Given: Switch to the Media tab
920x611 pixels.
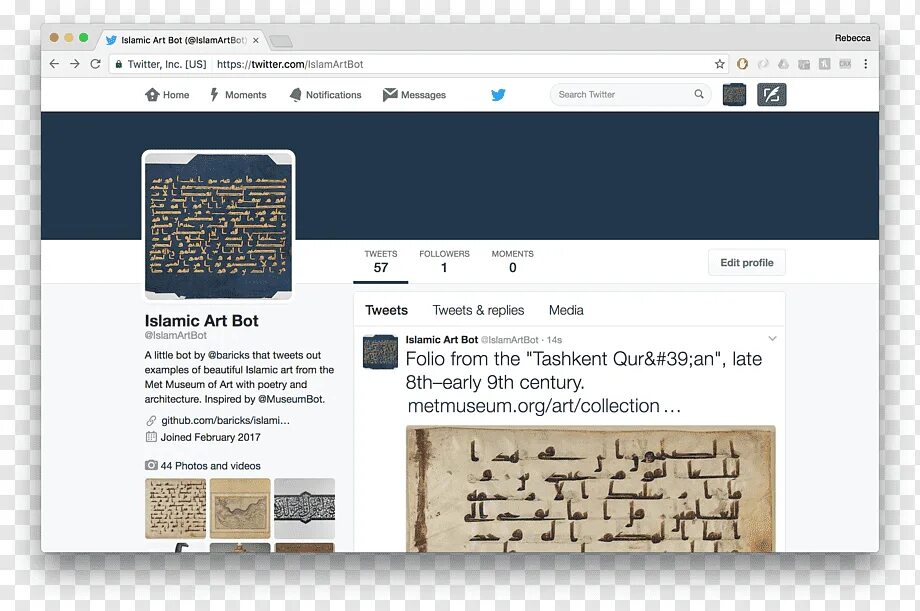Looking at the screenshot, I should [x=566, y=310].
